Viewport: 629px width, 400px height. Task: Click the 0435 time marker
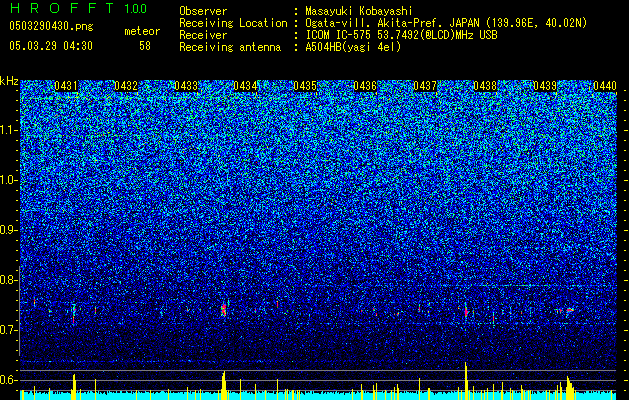click(x=305, y=86)
